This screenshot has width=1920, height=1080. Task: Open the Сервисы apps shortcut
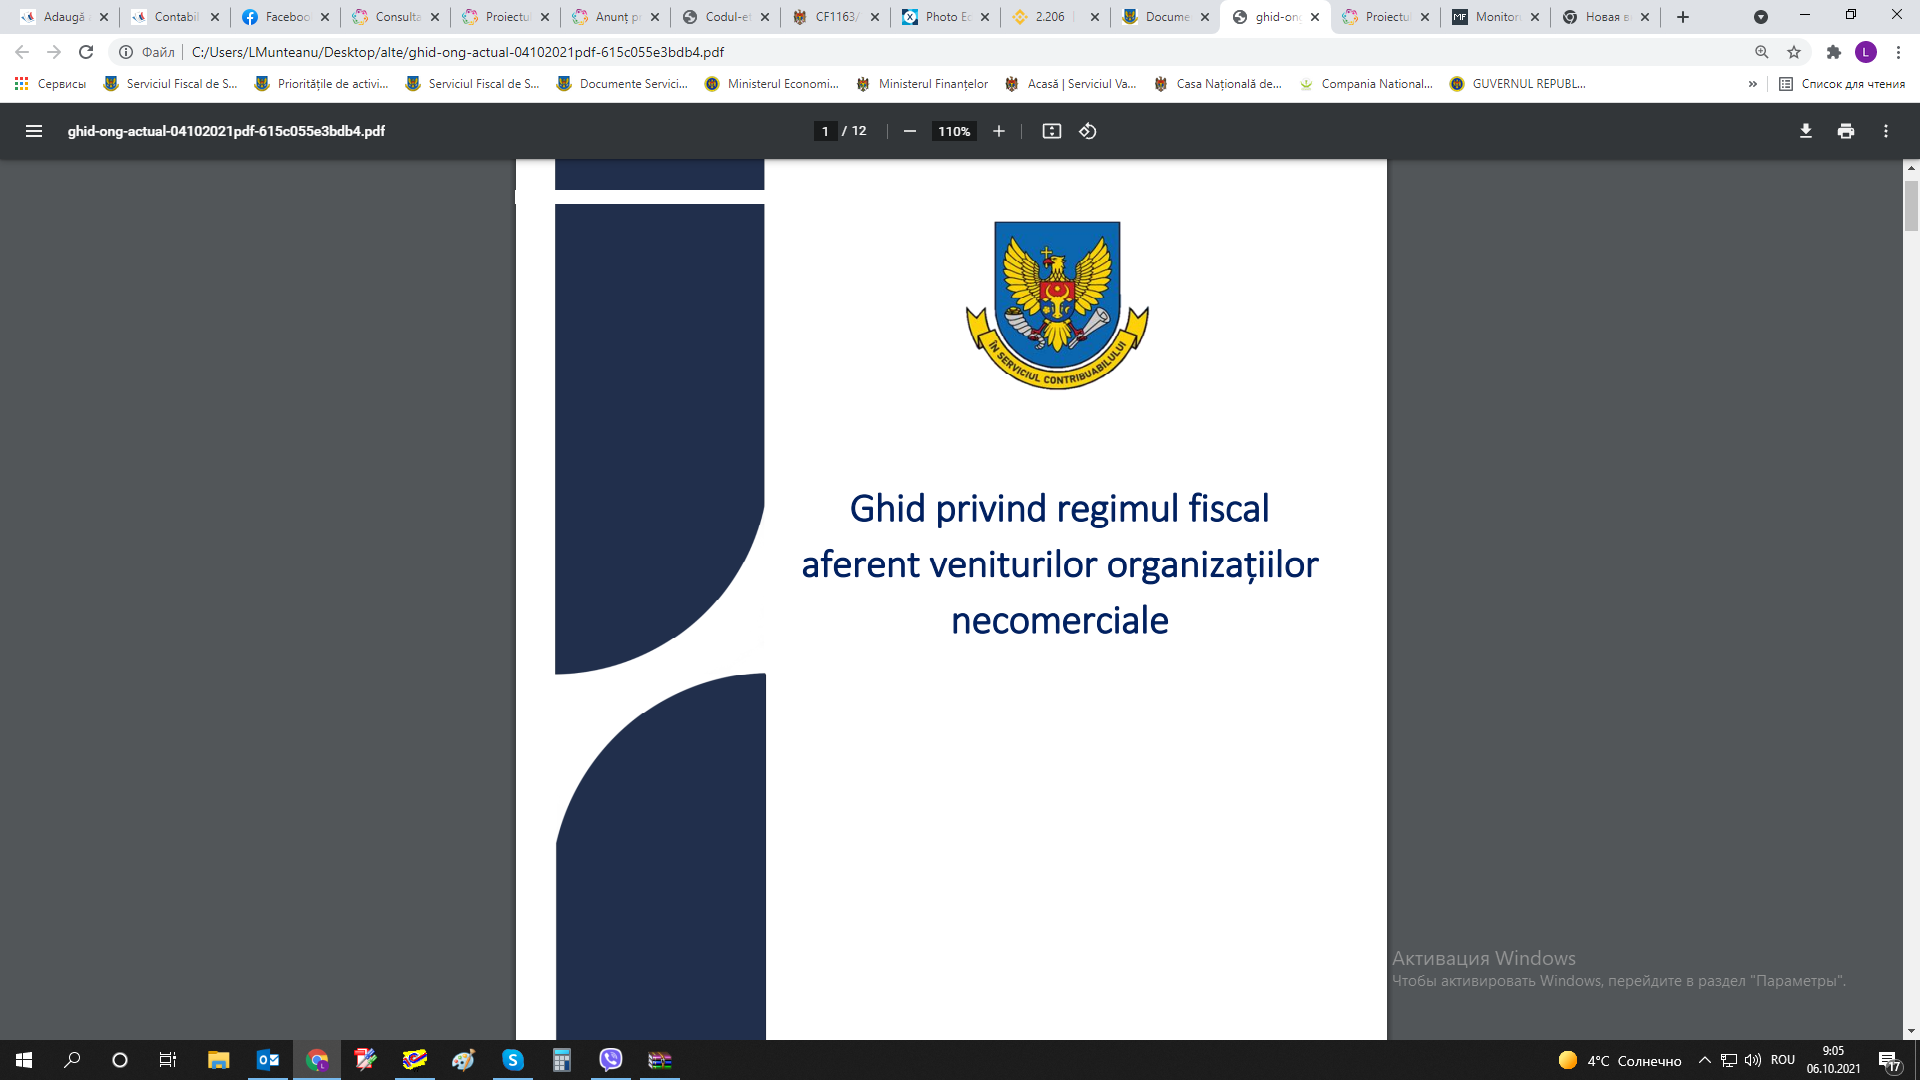tap(50, 84)
